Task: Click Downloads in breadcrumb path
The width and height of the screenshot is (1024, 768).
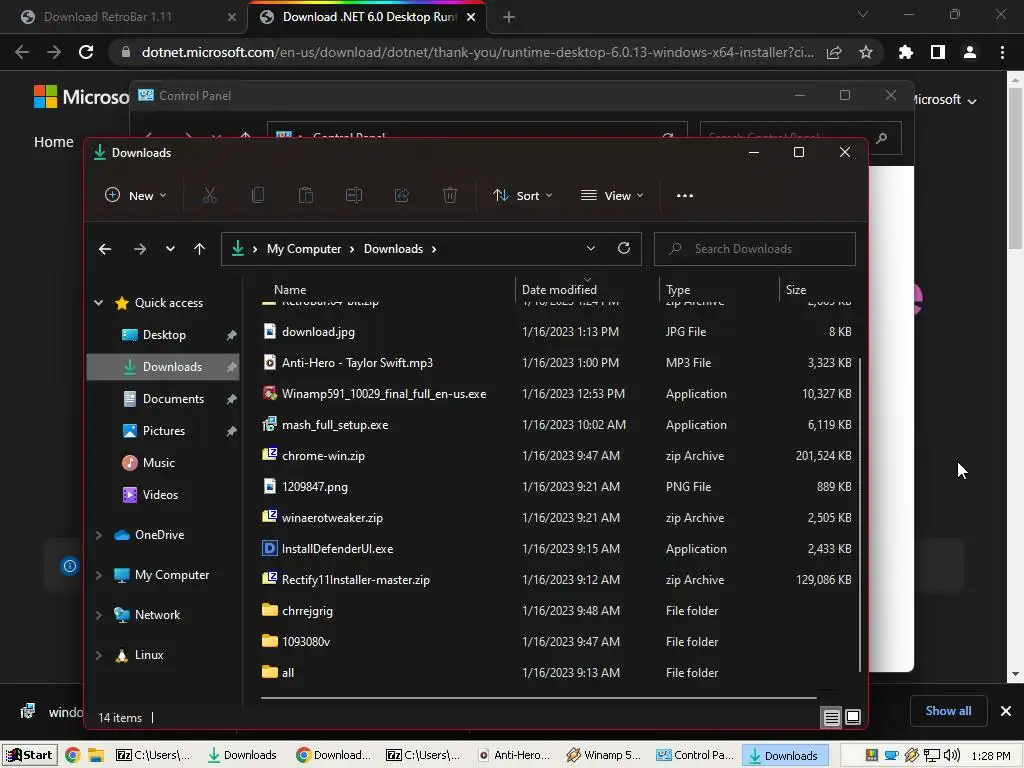Action: [x=393, y=249]
